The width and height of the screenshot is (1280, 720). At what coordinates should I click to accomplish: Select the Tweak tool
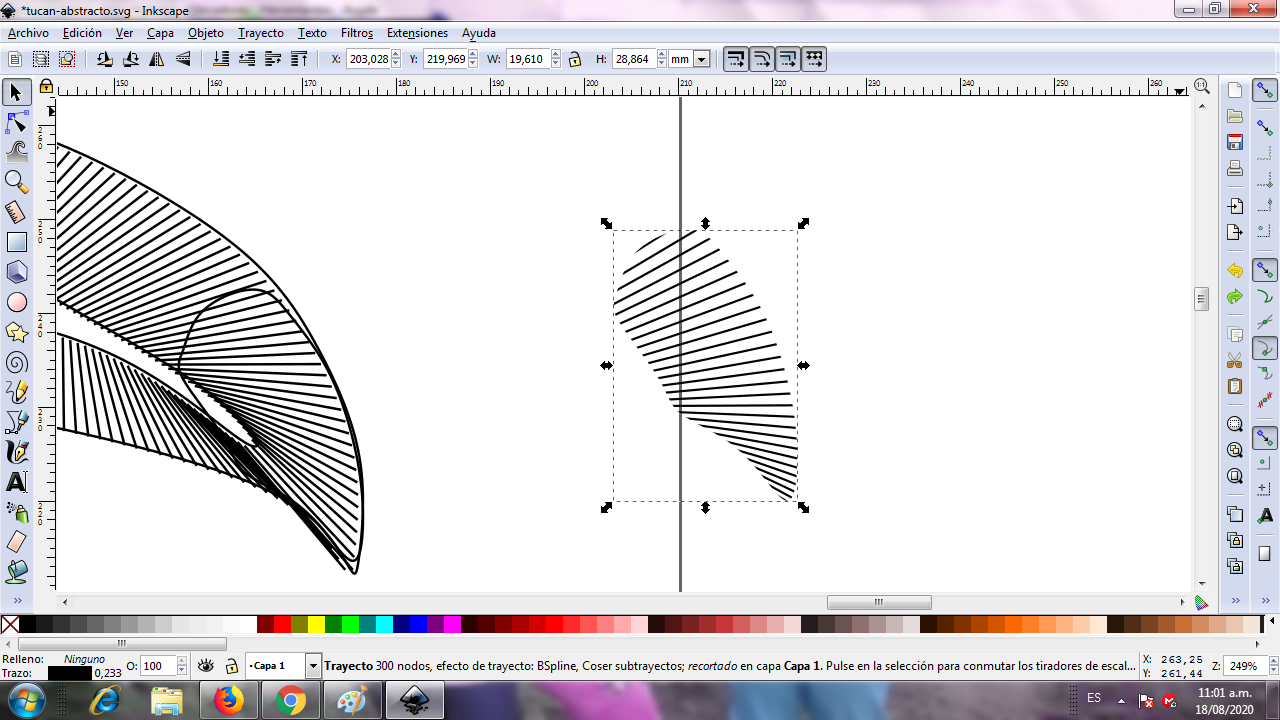[x=16, y=152]
